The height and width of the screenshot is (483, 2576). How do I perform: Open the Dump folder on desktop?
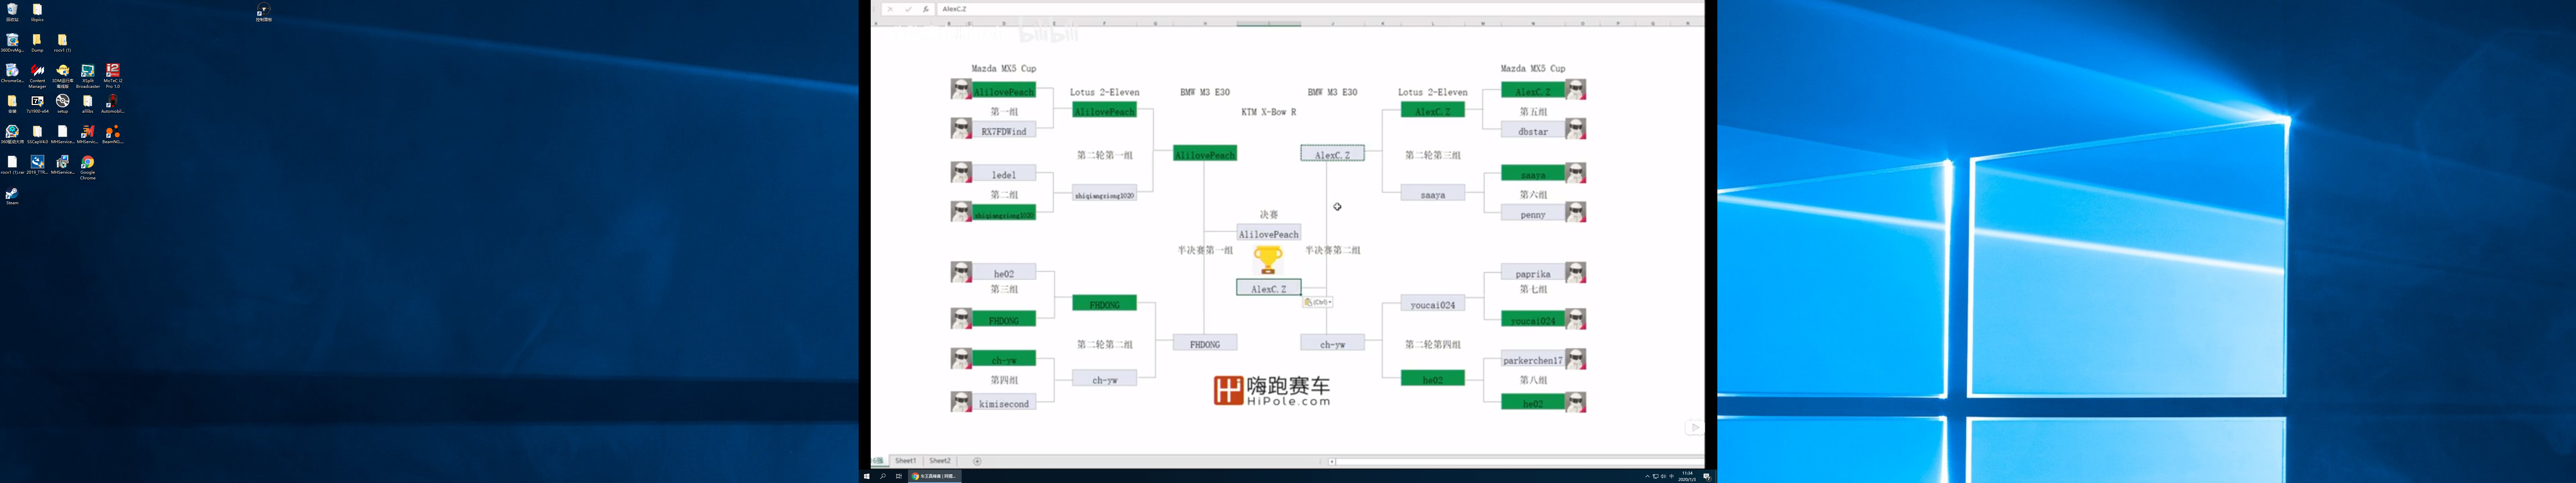[x=37, y=43]
